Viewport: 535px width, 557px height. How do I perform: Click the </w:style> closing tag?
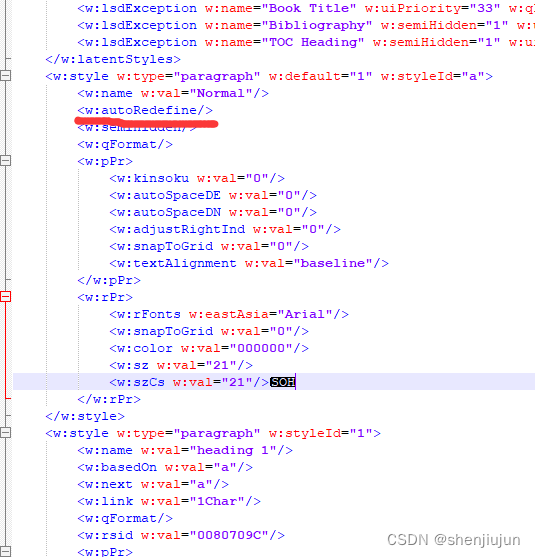pyautogui.click(x=85, y=416)
